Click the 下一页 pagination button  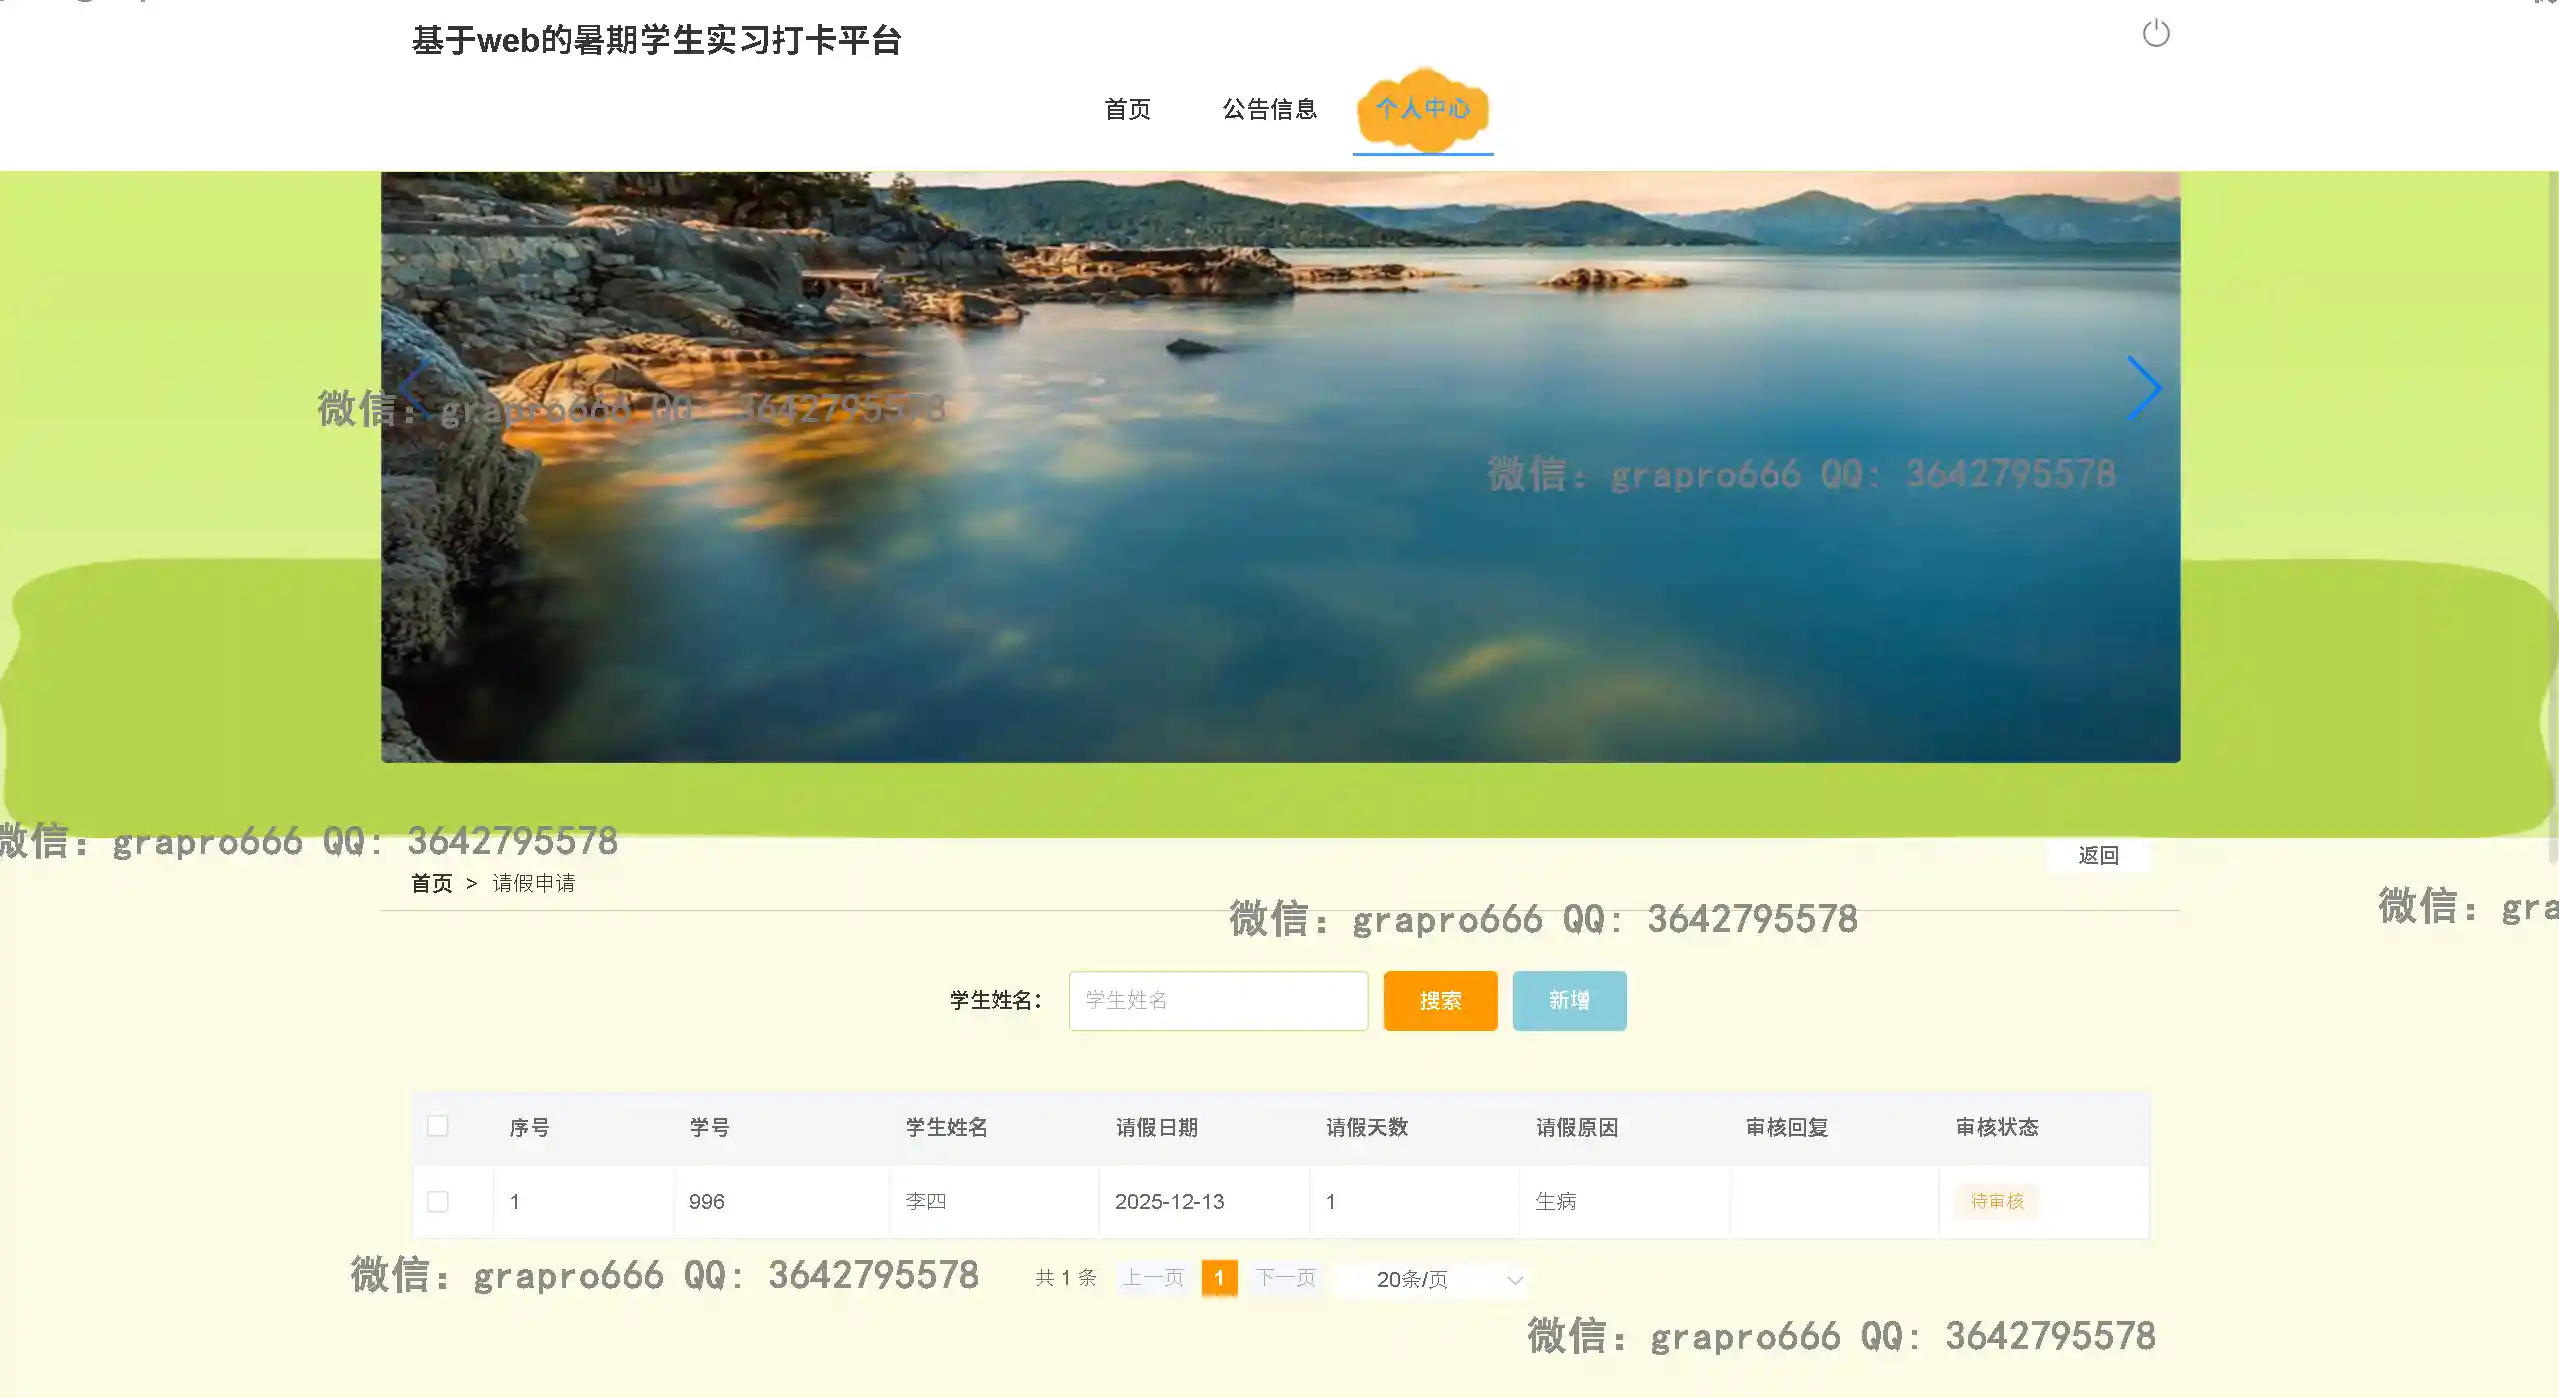(1285, 1278)
